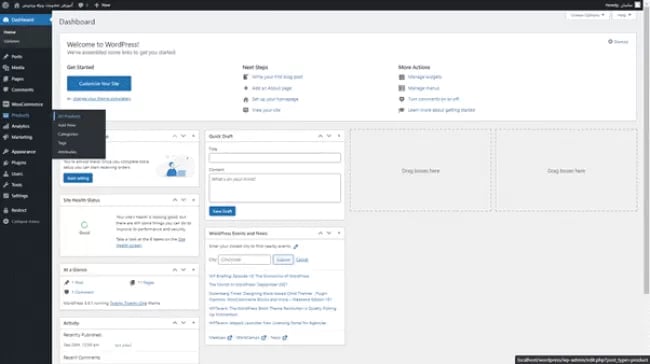Open the Dashboard menu item

[26, 20]
